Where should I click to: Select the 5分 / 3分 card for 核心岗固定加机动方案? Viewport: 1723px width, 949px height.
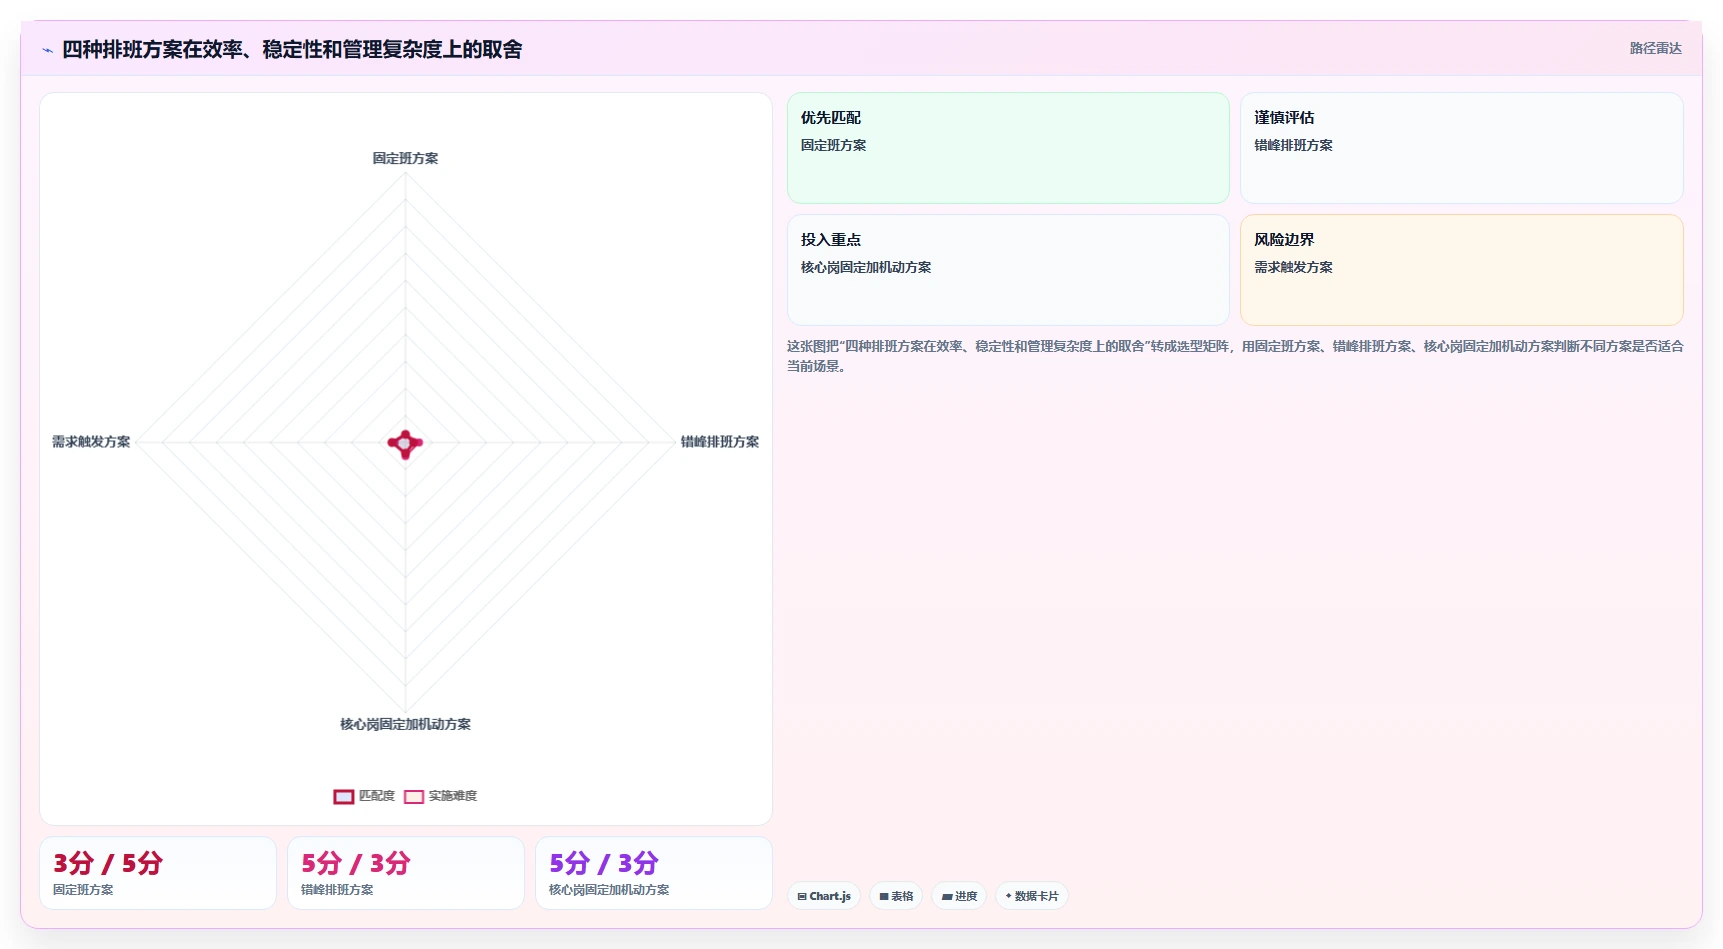pyautogui.click(x=654, y=873)
